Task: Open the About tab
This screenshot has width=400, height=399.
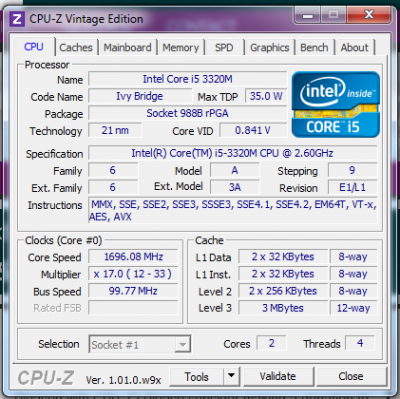Action: click(354, 48)
